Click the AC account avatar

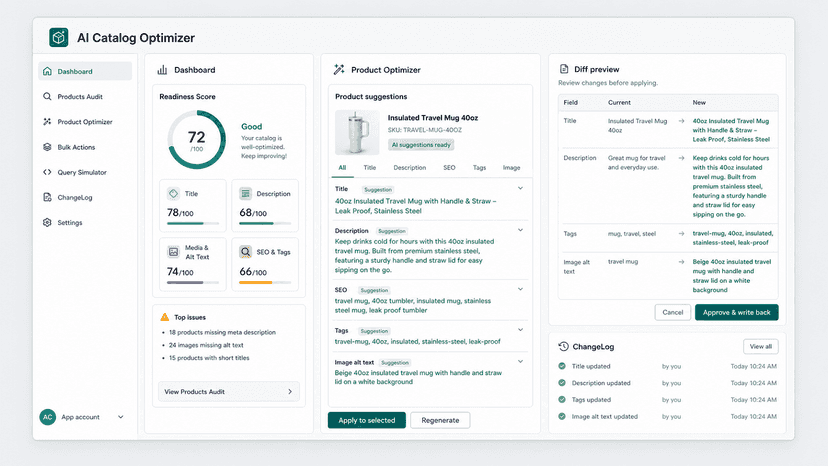pyautogui.click(x=48, y=417)
